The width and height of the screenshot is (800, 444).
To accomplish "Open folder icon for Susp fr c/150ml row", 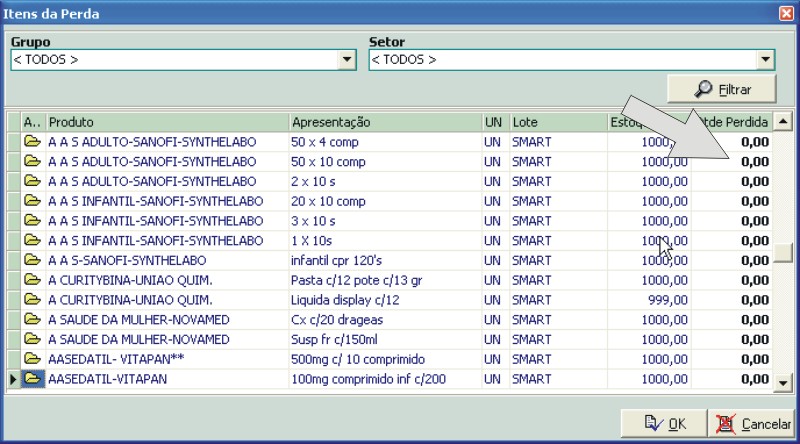I will 32,339.
